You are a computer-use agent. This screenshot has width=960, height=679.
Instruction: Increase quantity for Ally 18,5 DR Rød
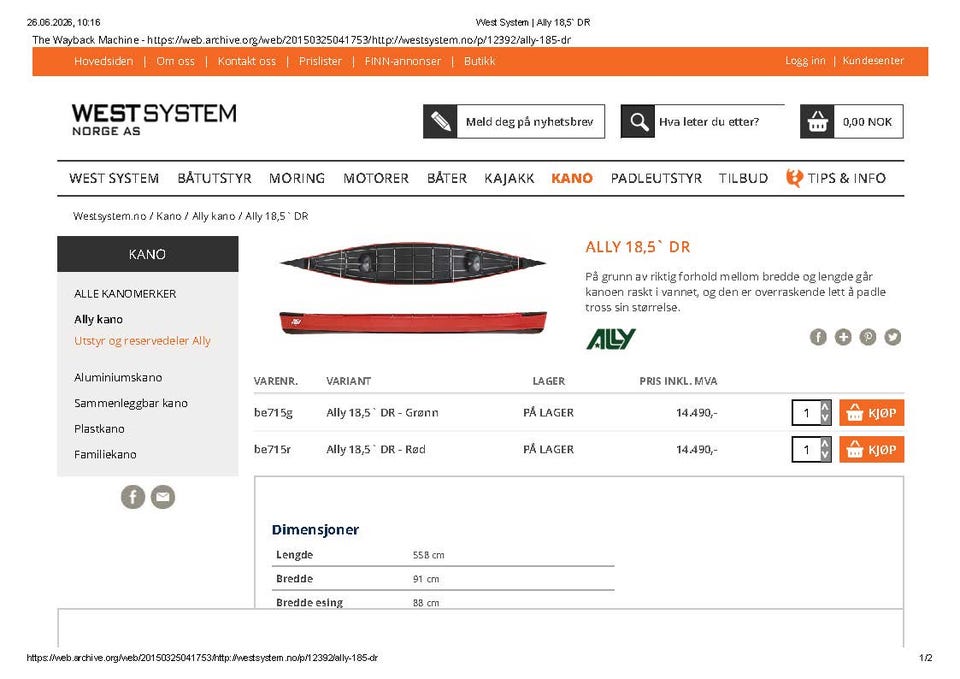825,443
